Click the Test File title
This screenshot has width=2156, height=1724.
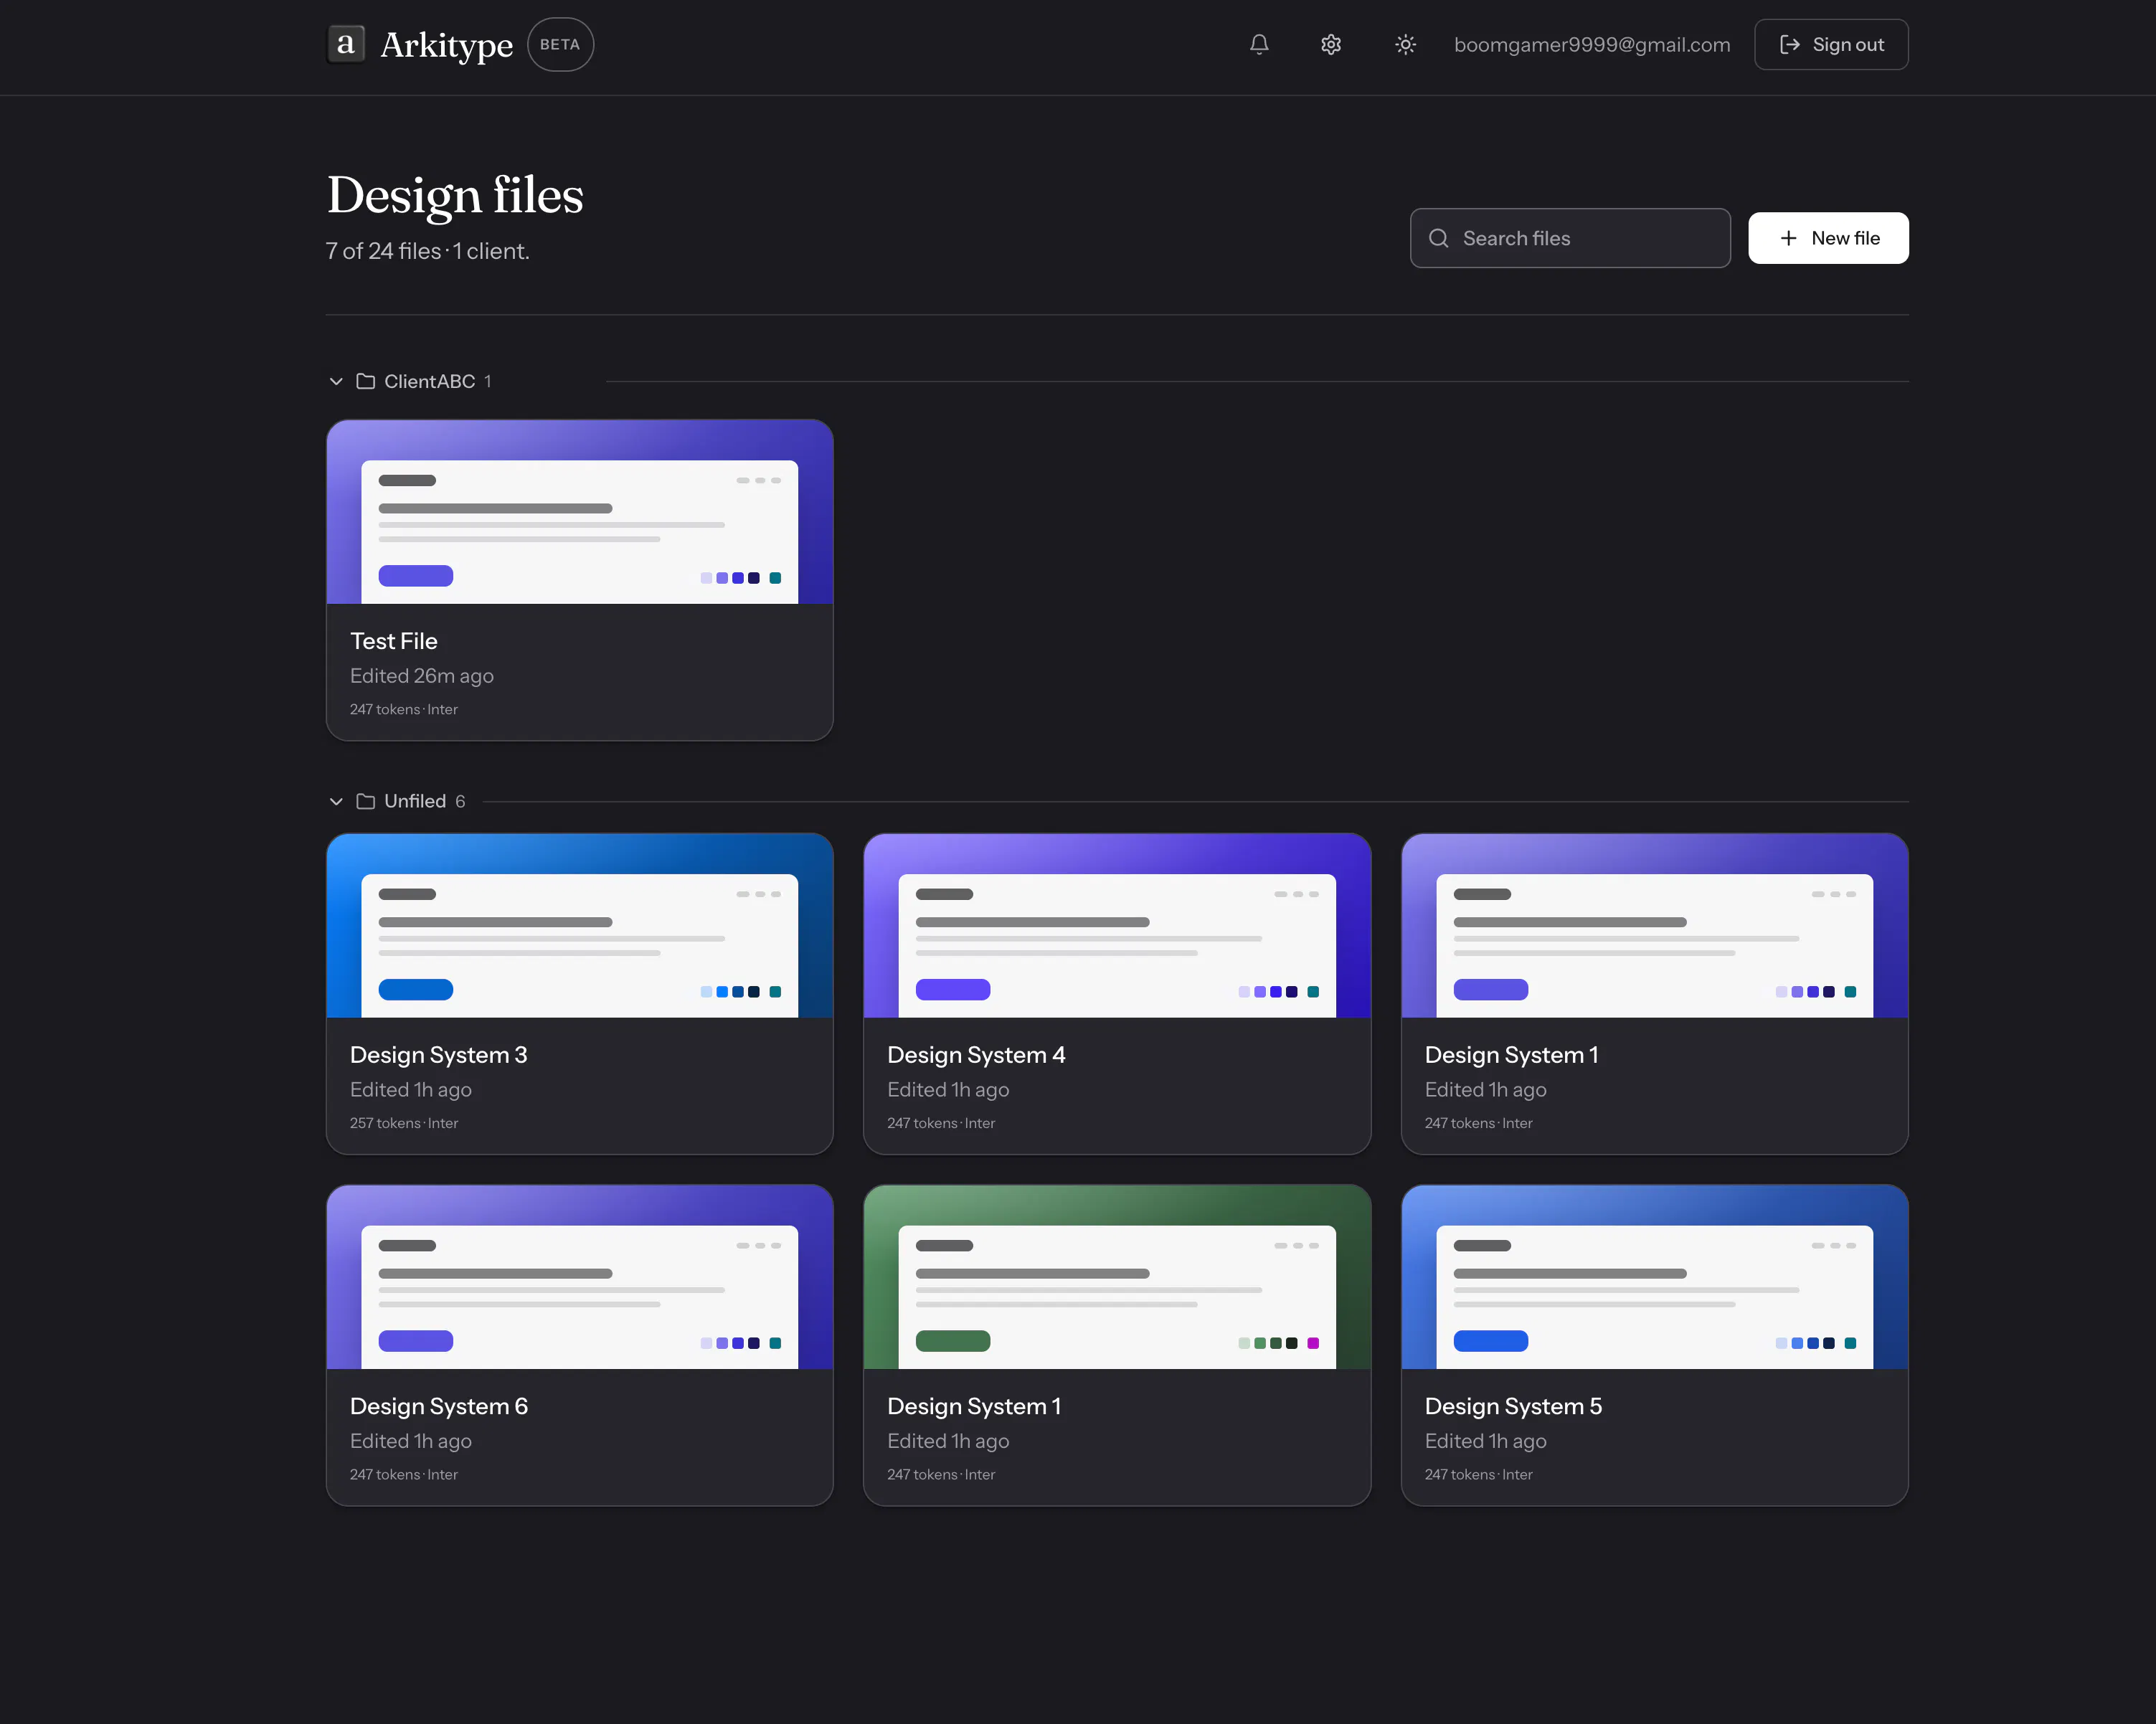pos(393,641)
